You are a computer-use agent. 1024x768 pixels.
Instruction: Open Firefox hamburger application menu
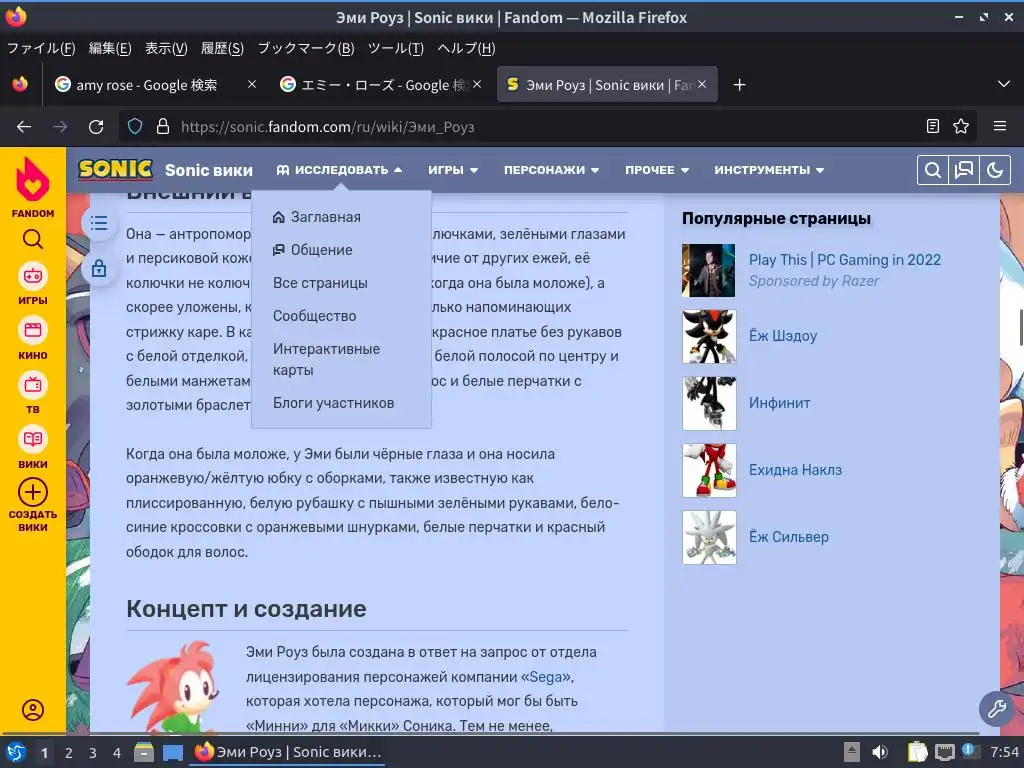pos(999,127)
